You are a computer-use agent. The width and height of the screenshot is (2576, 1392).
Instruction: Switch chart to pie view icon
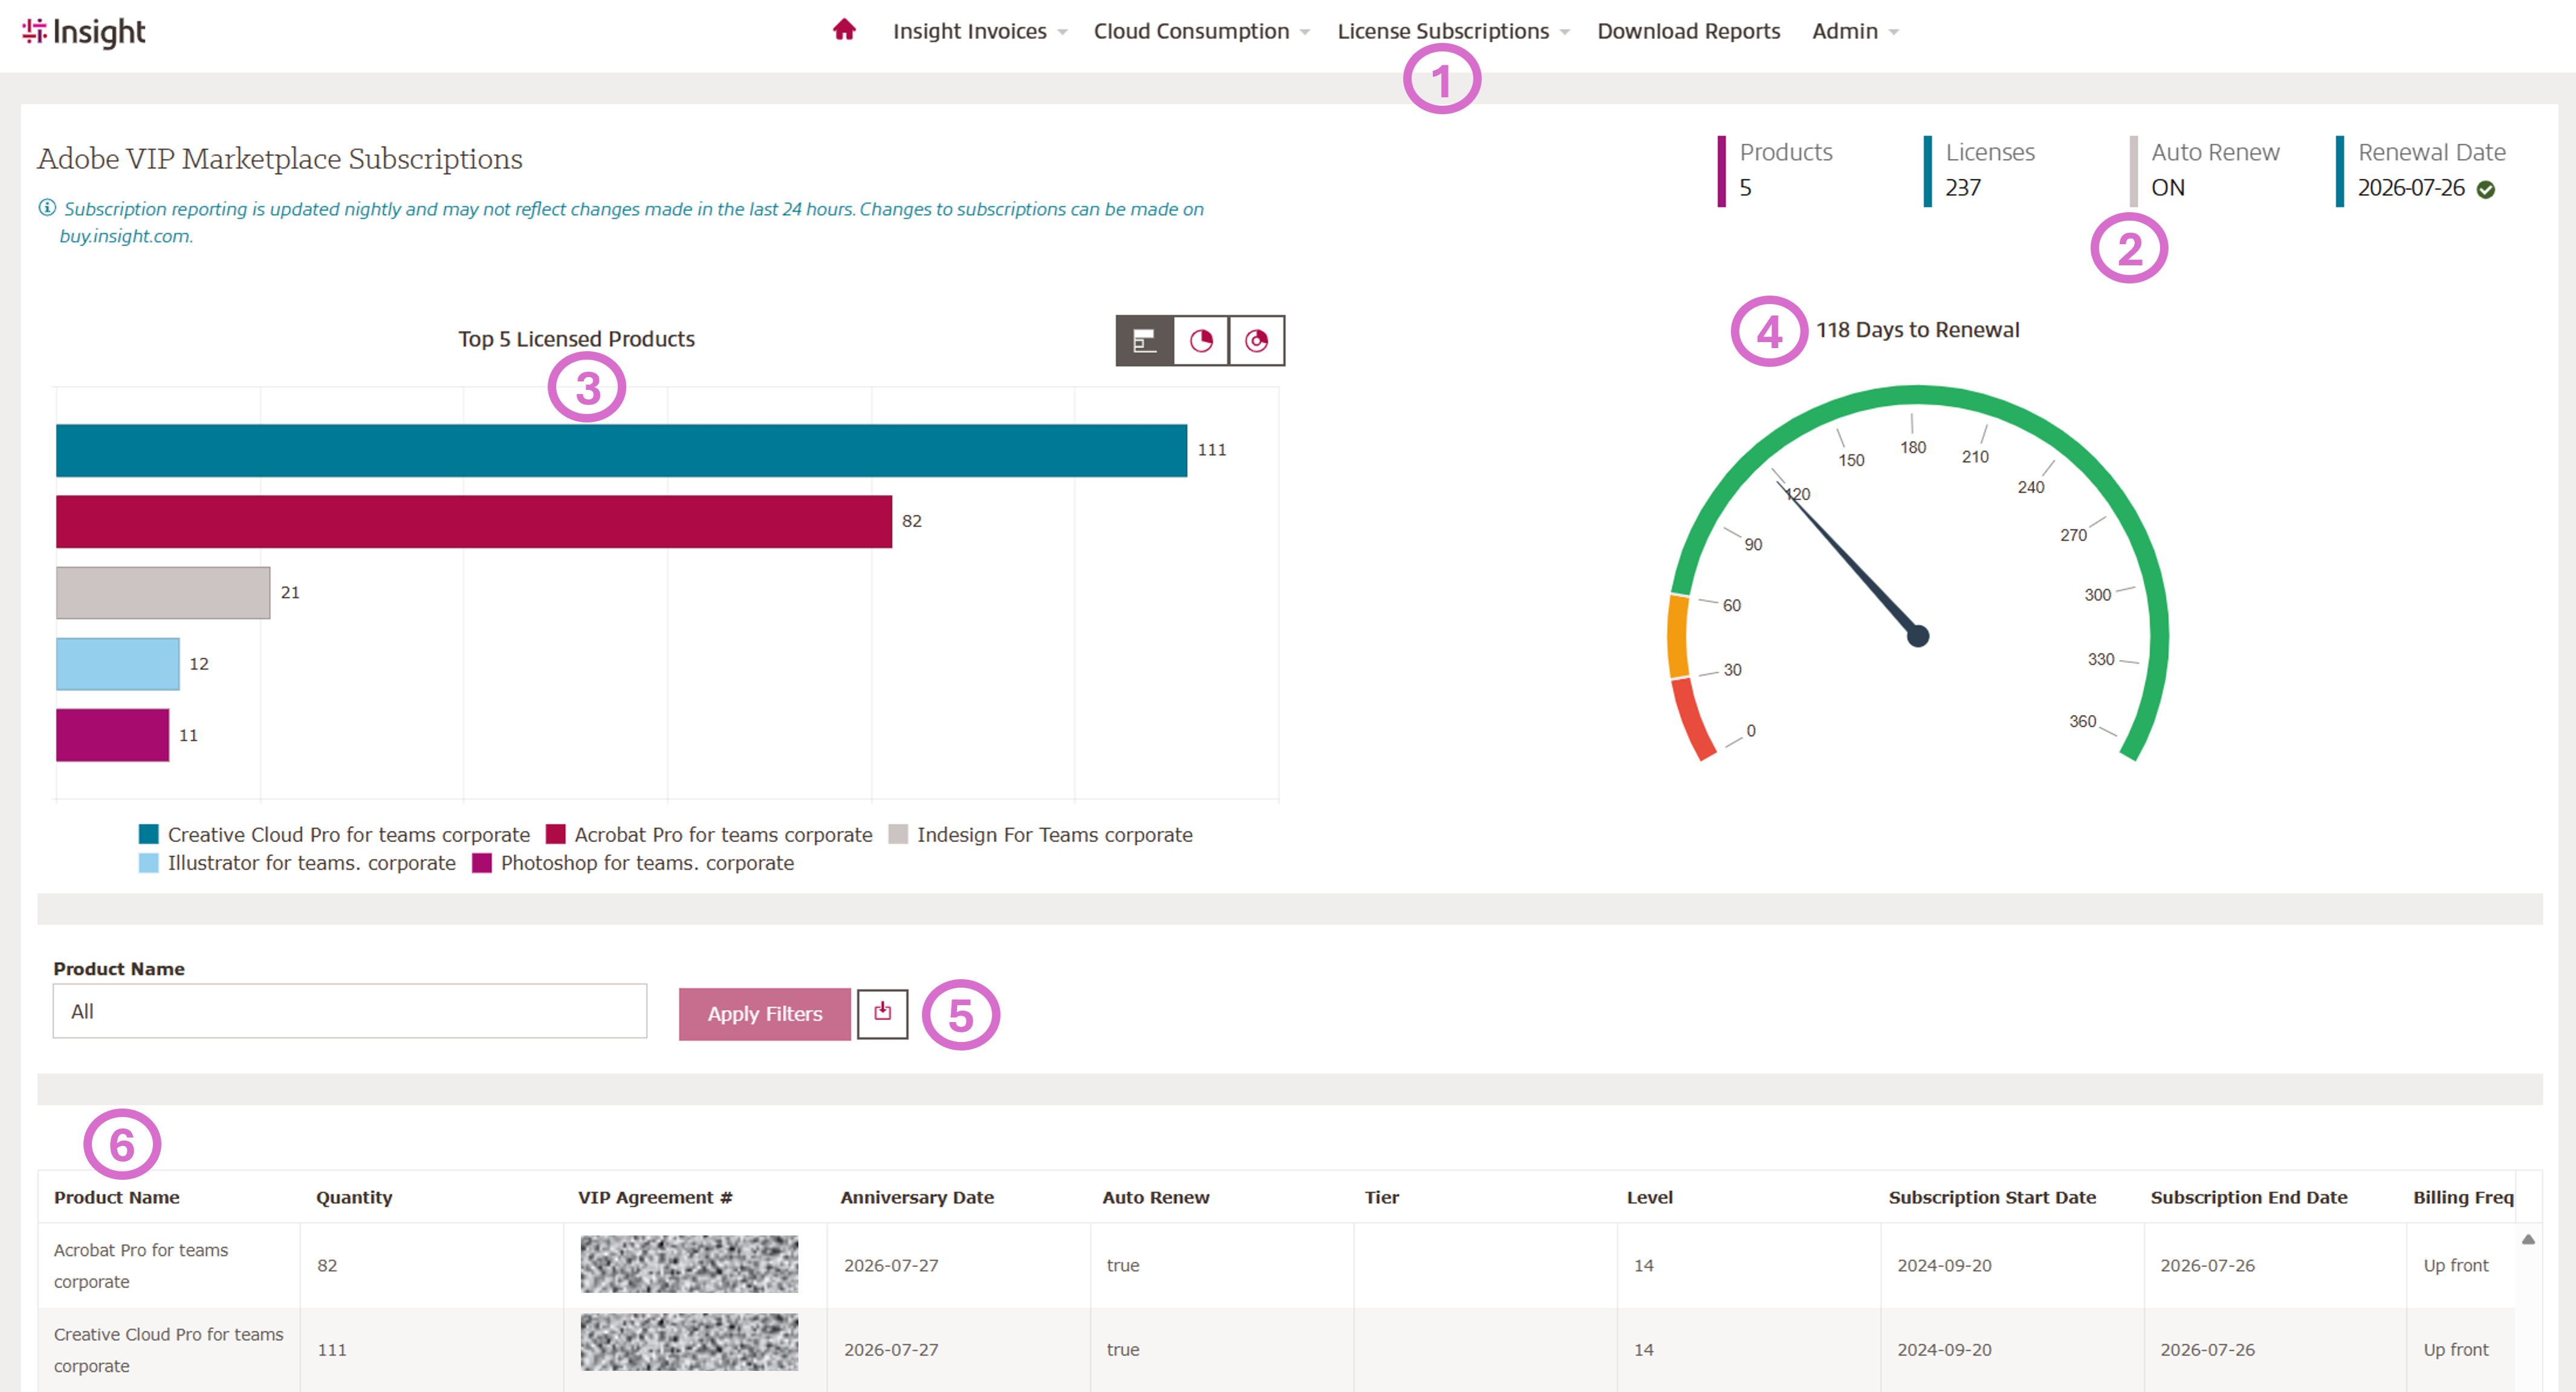coord(1201,341)
